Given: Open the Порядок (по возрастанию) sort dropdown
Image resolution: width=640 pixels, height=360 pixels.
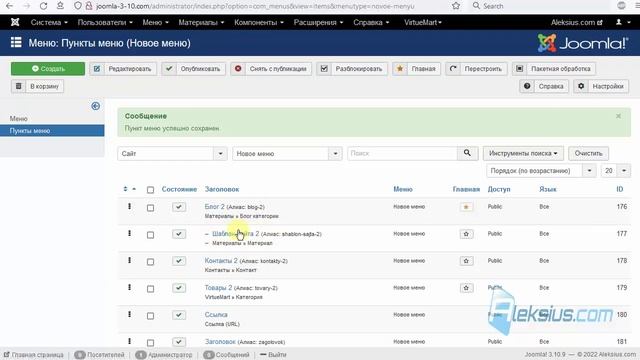Looking at the screenshot, I should [x=541, y=171].
